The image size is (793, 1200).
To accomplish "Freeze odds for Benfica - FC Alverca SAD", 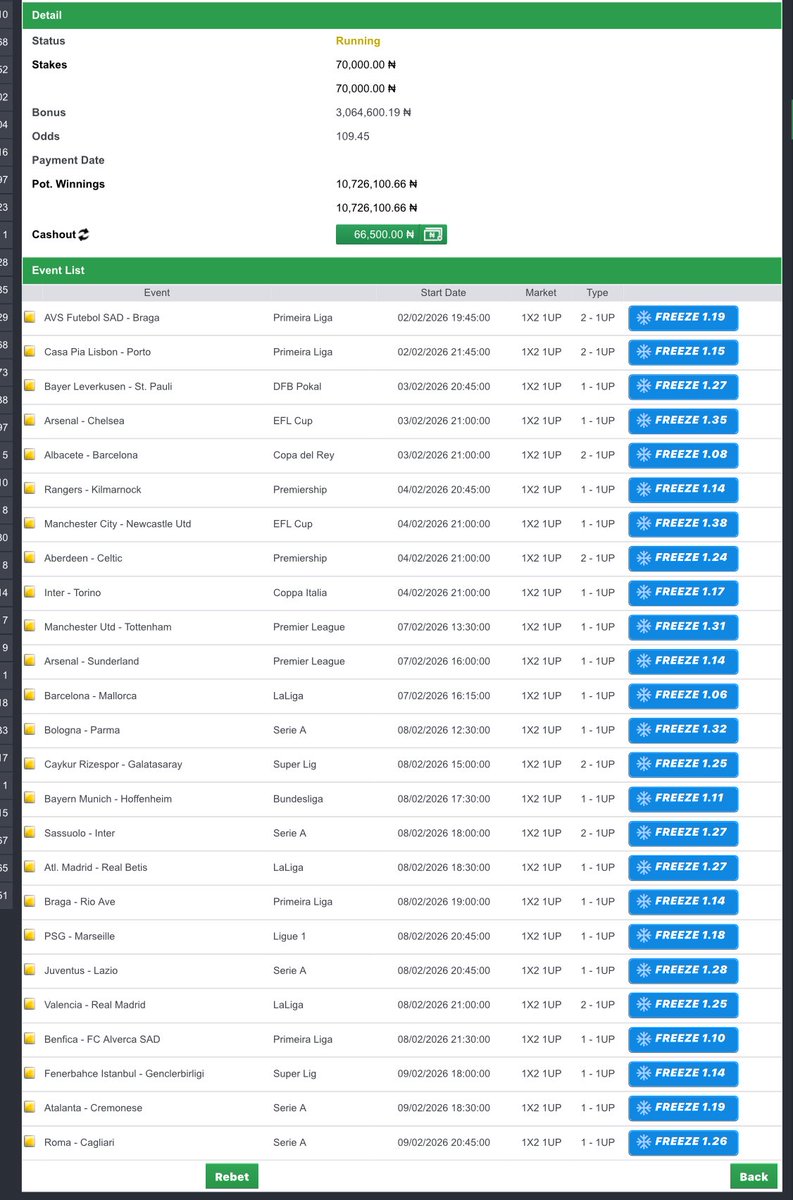I will click(683, 1039).
